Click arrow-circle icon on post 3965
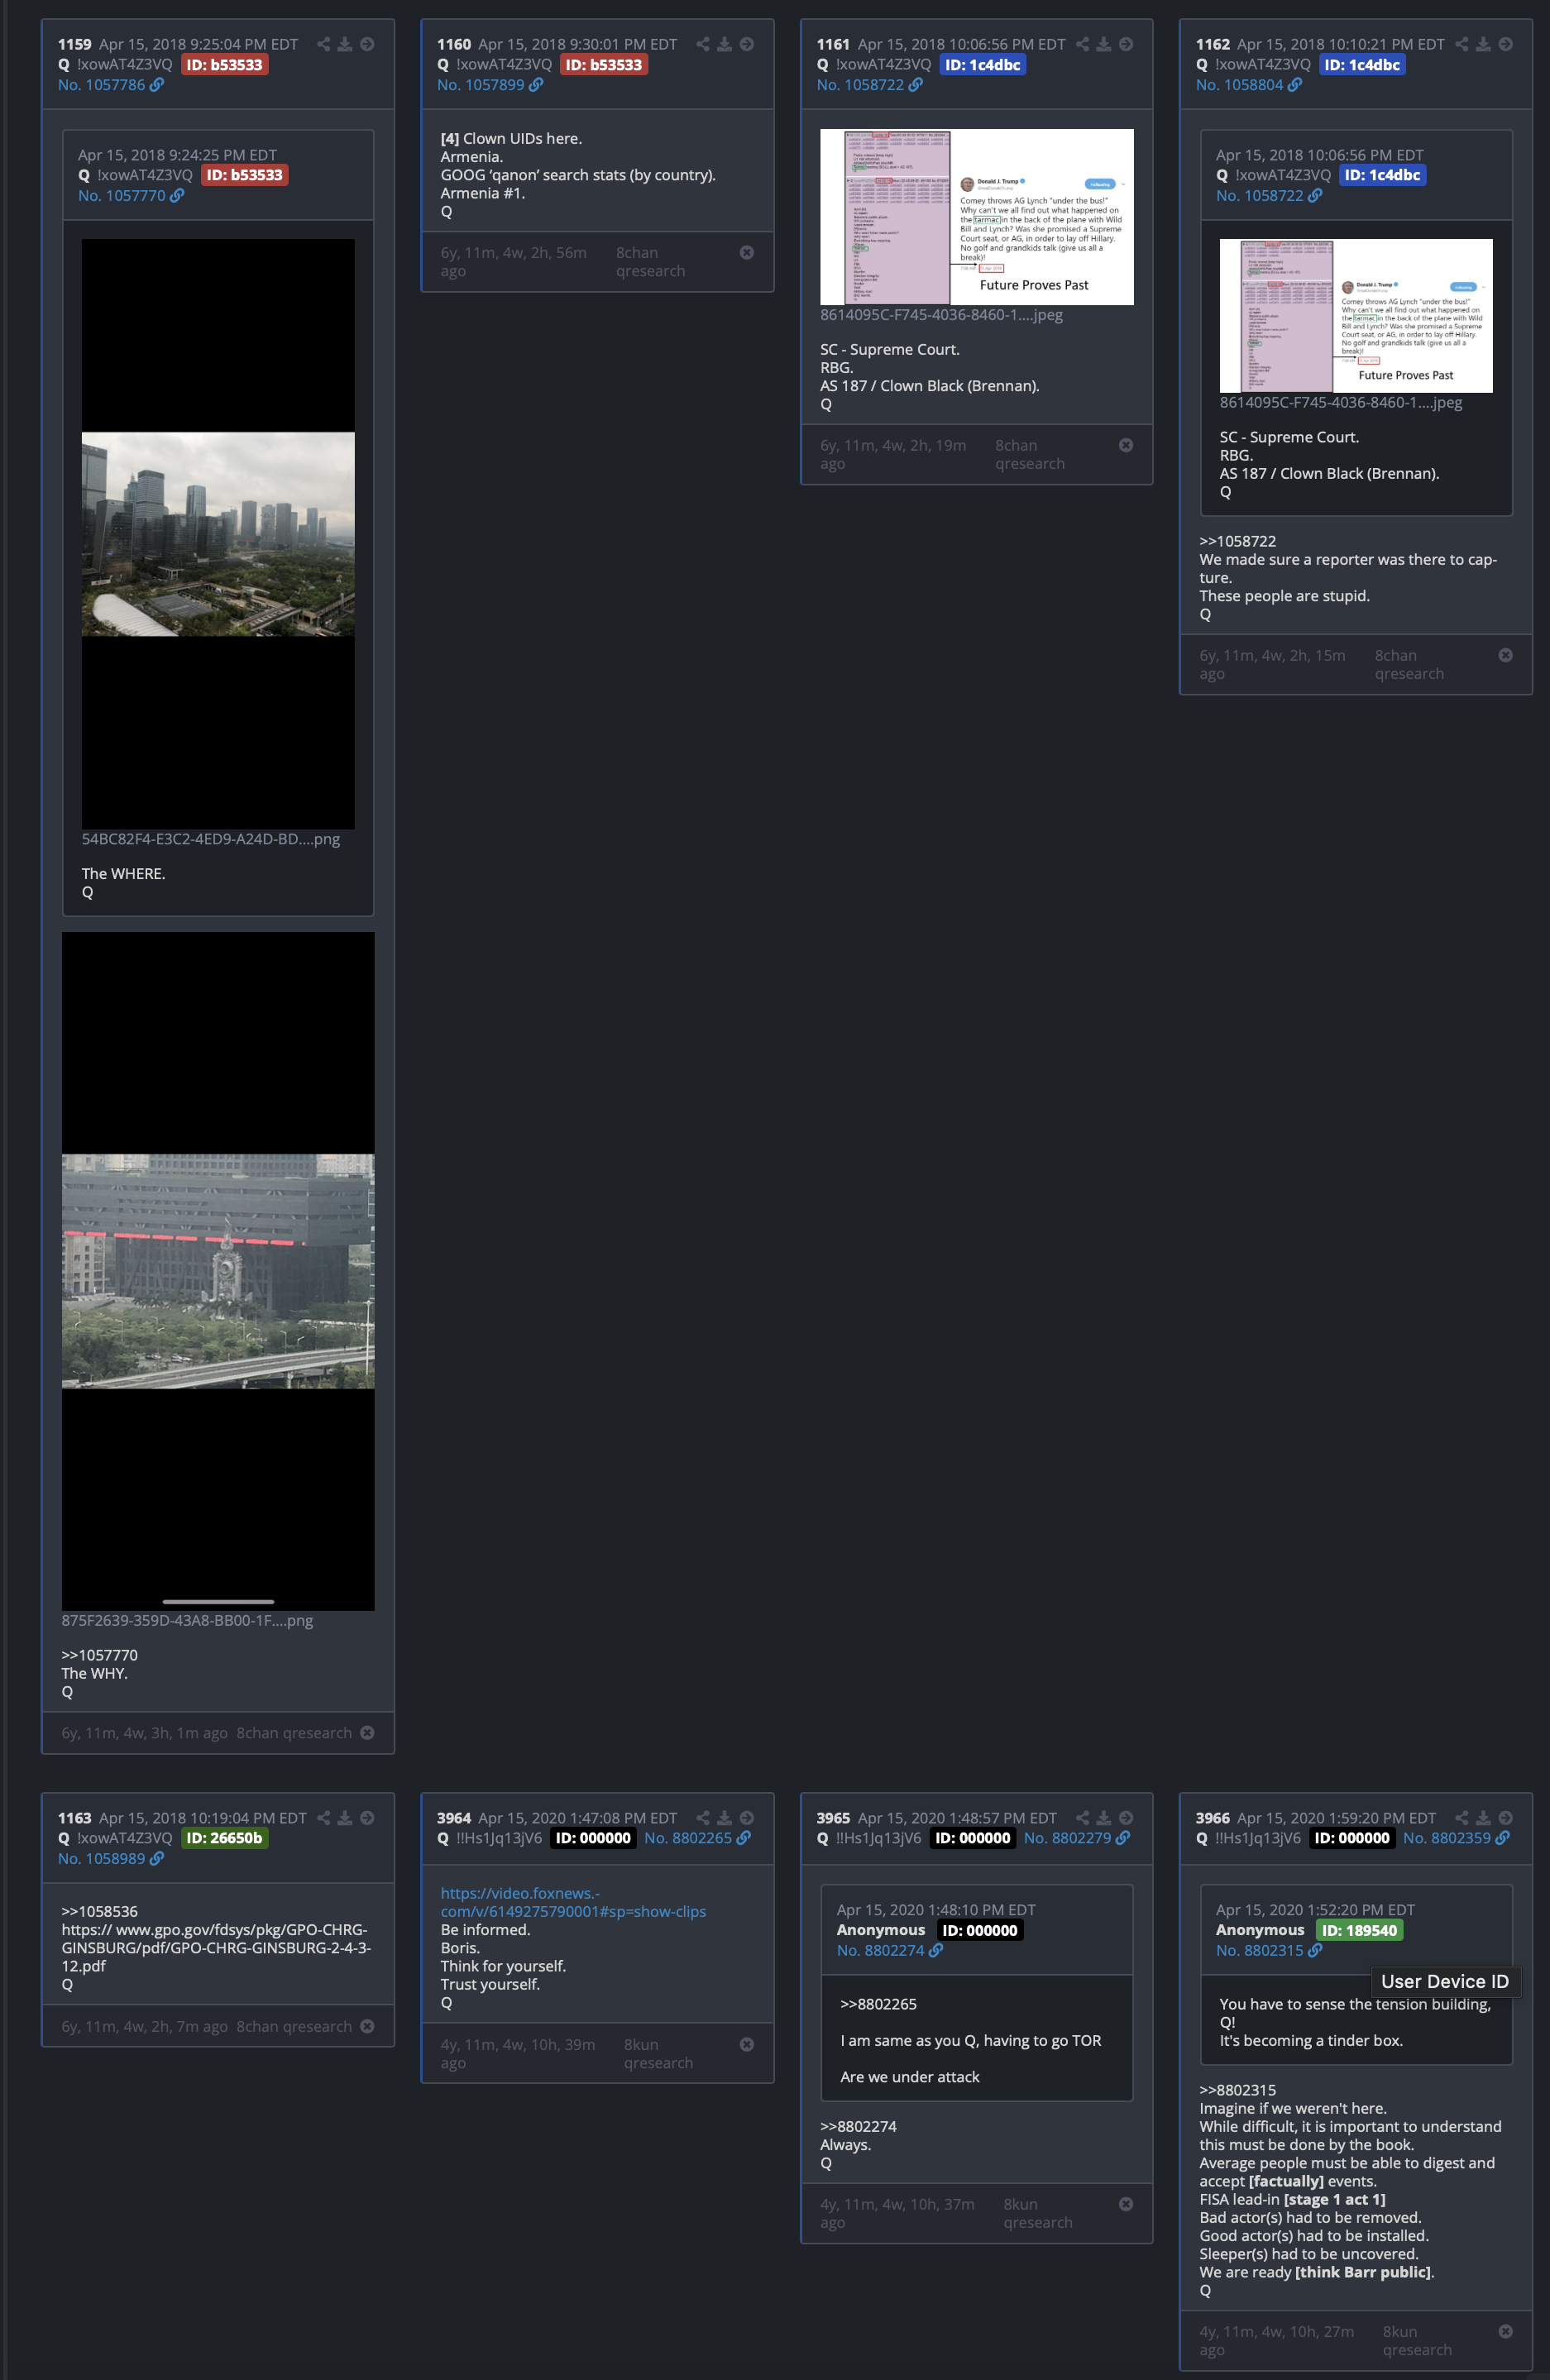Image resolution: width=1550 pixels, height=2380 pixels. pyautogui.click(x=1126, y=1818)
